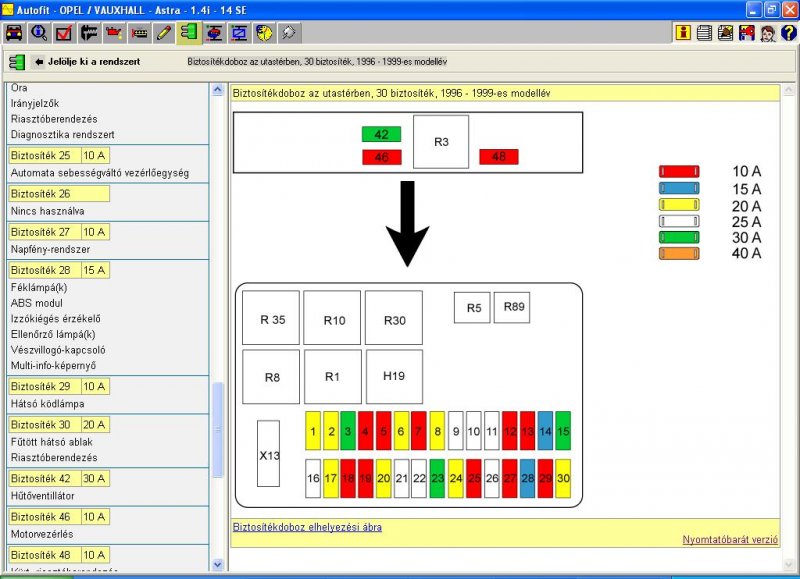Select relay R89 in the fuse box
This screenshot has width=800, height=579.
click(512, 308)
